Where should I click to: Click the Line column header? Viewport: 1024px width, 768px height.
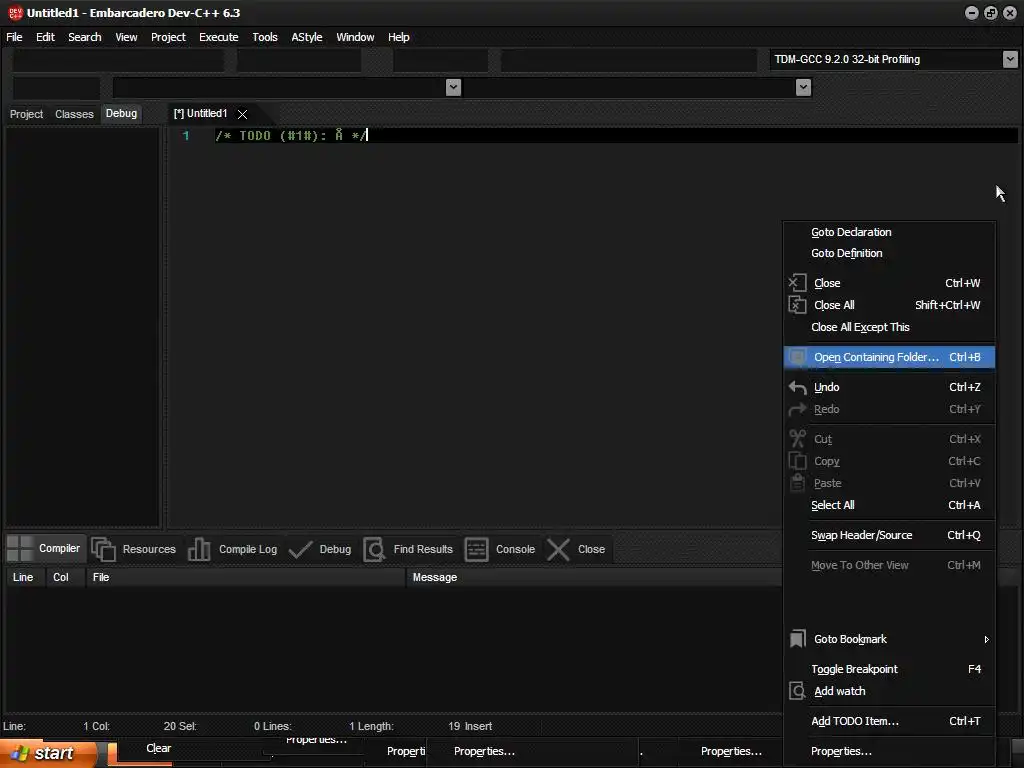point(23,577)
